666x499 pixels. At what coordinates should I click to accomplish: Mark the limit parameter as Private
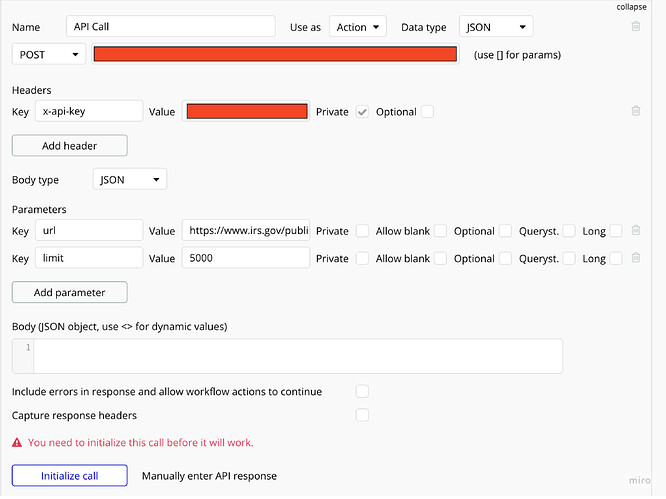click(363, 258)
